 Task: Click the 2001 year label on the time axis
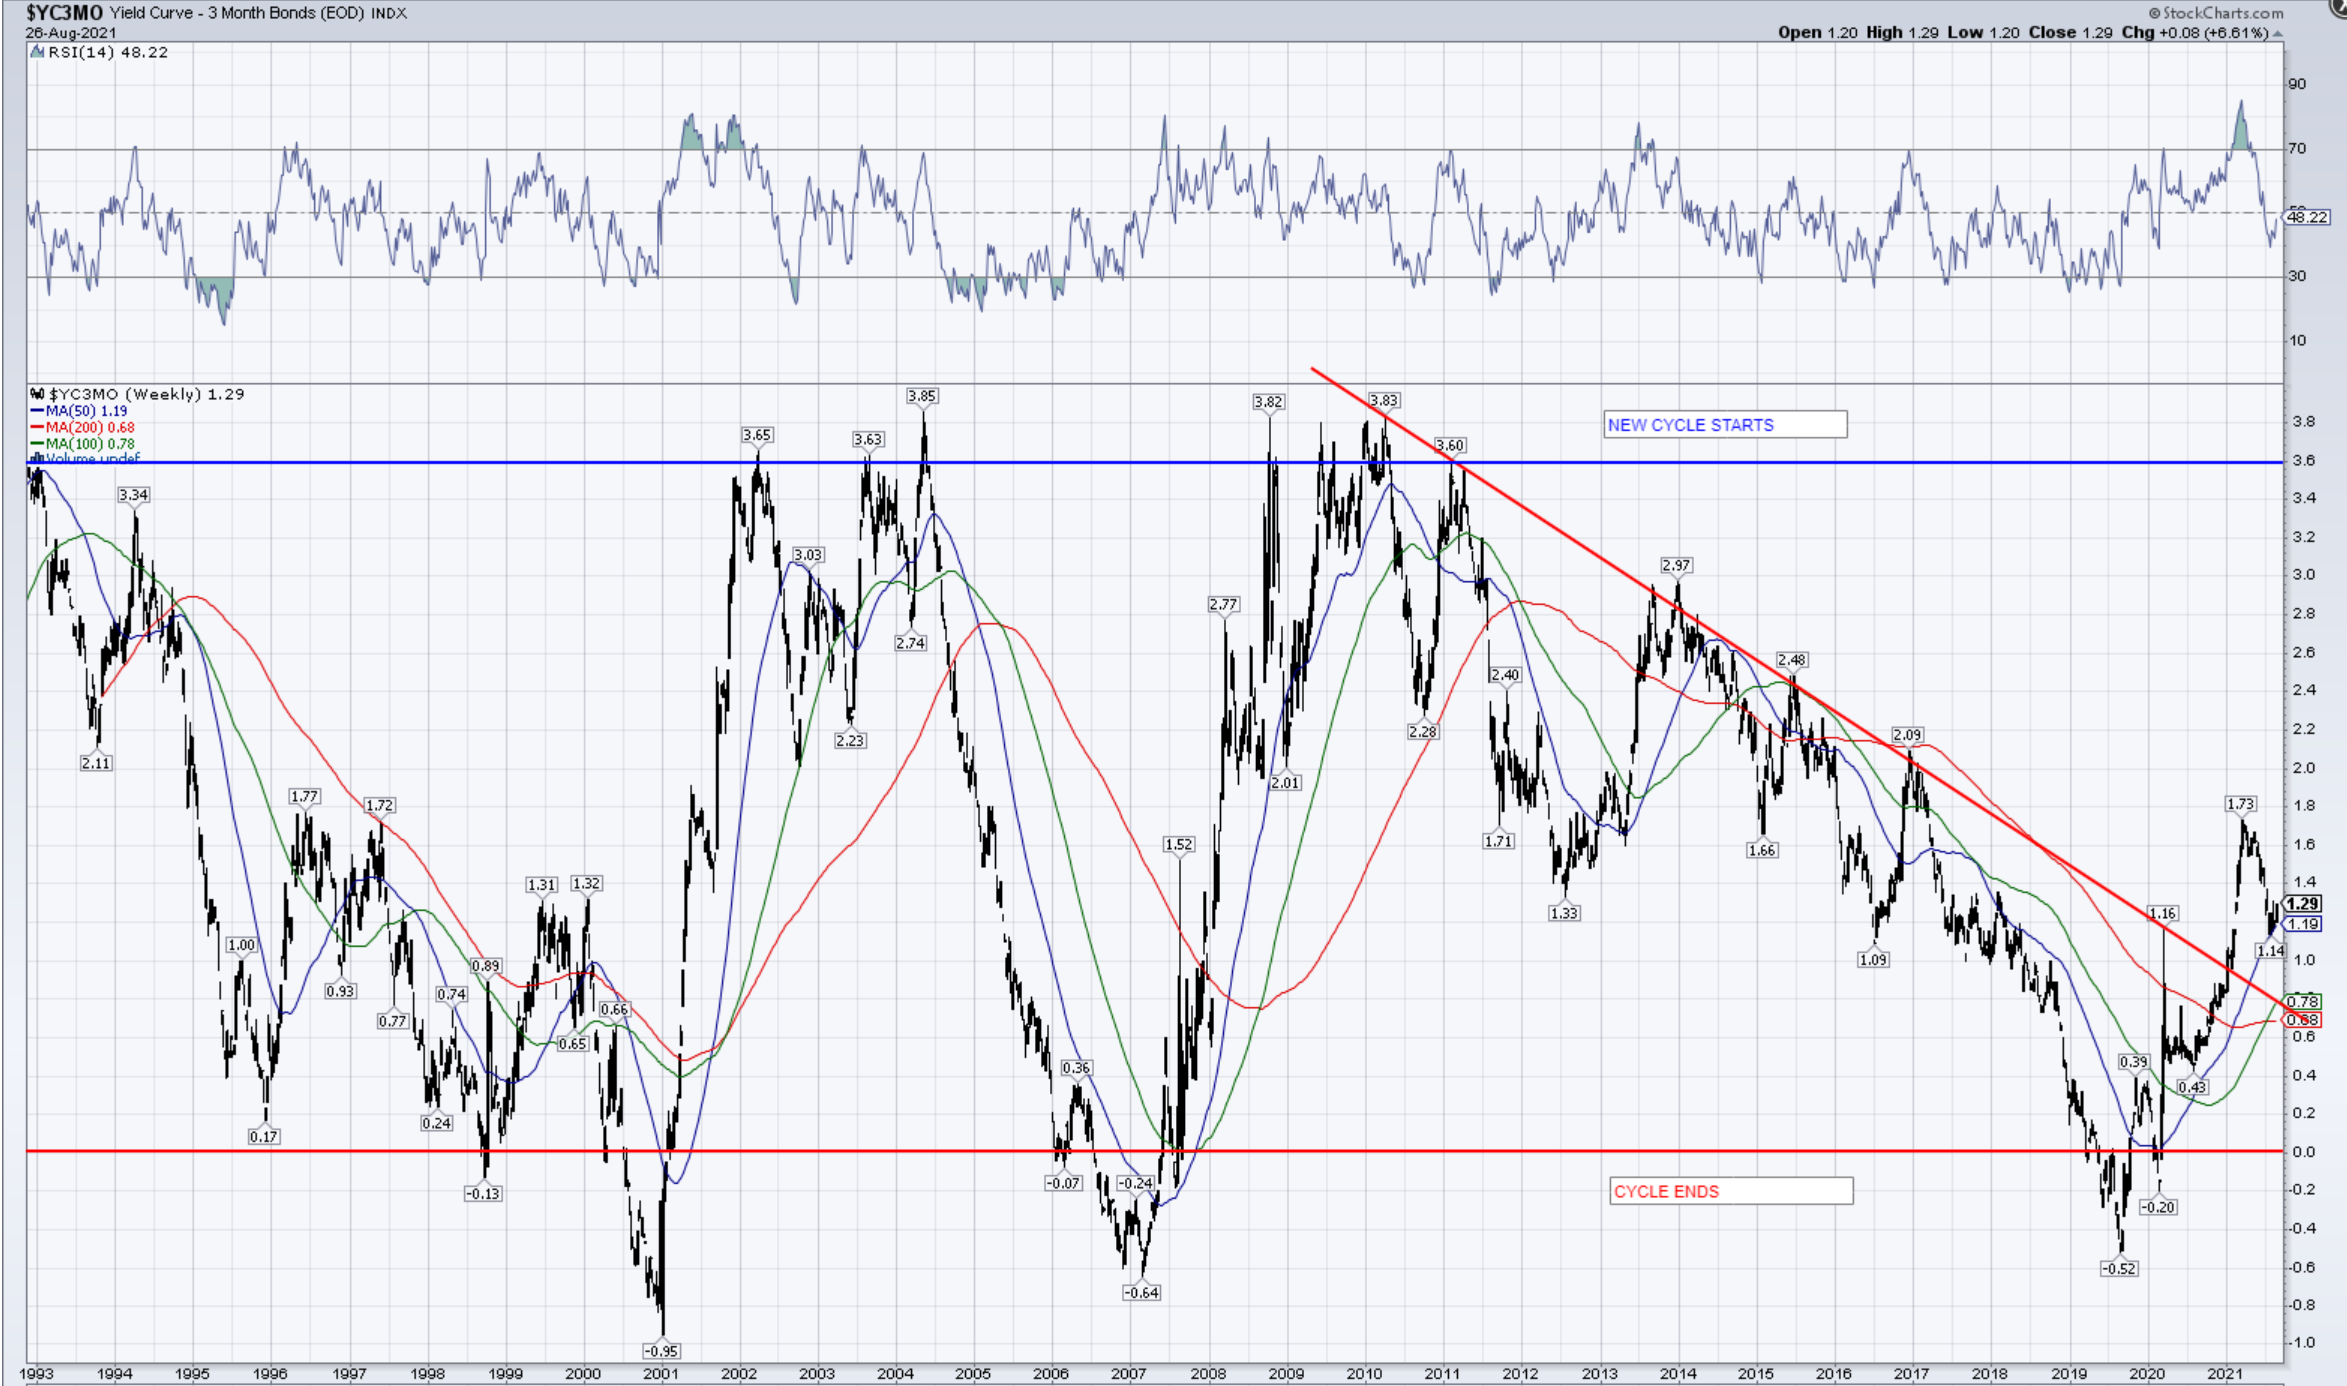pyautogui.click(x=661, y=1374)
